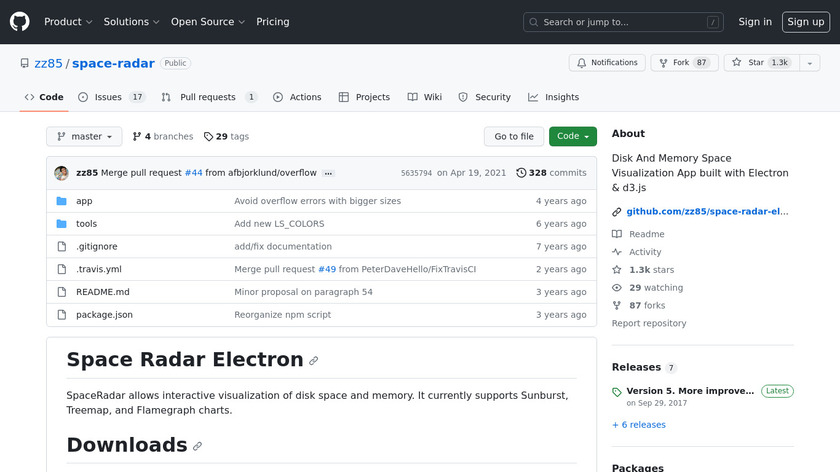Click the Sign up button
The height and width of the screenshot is (472, 840).
pos(805,22)
